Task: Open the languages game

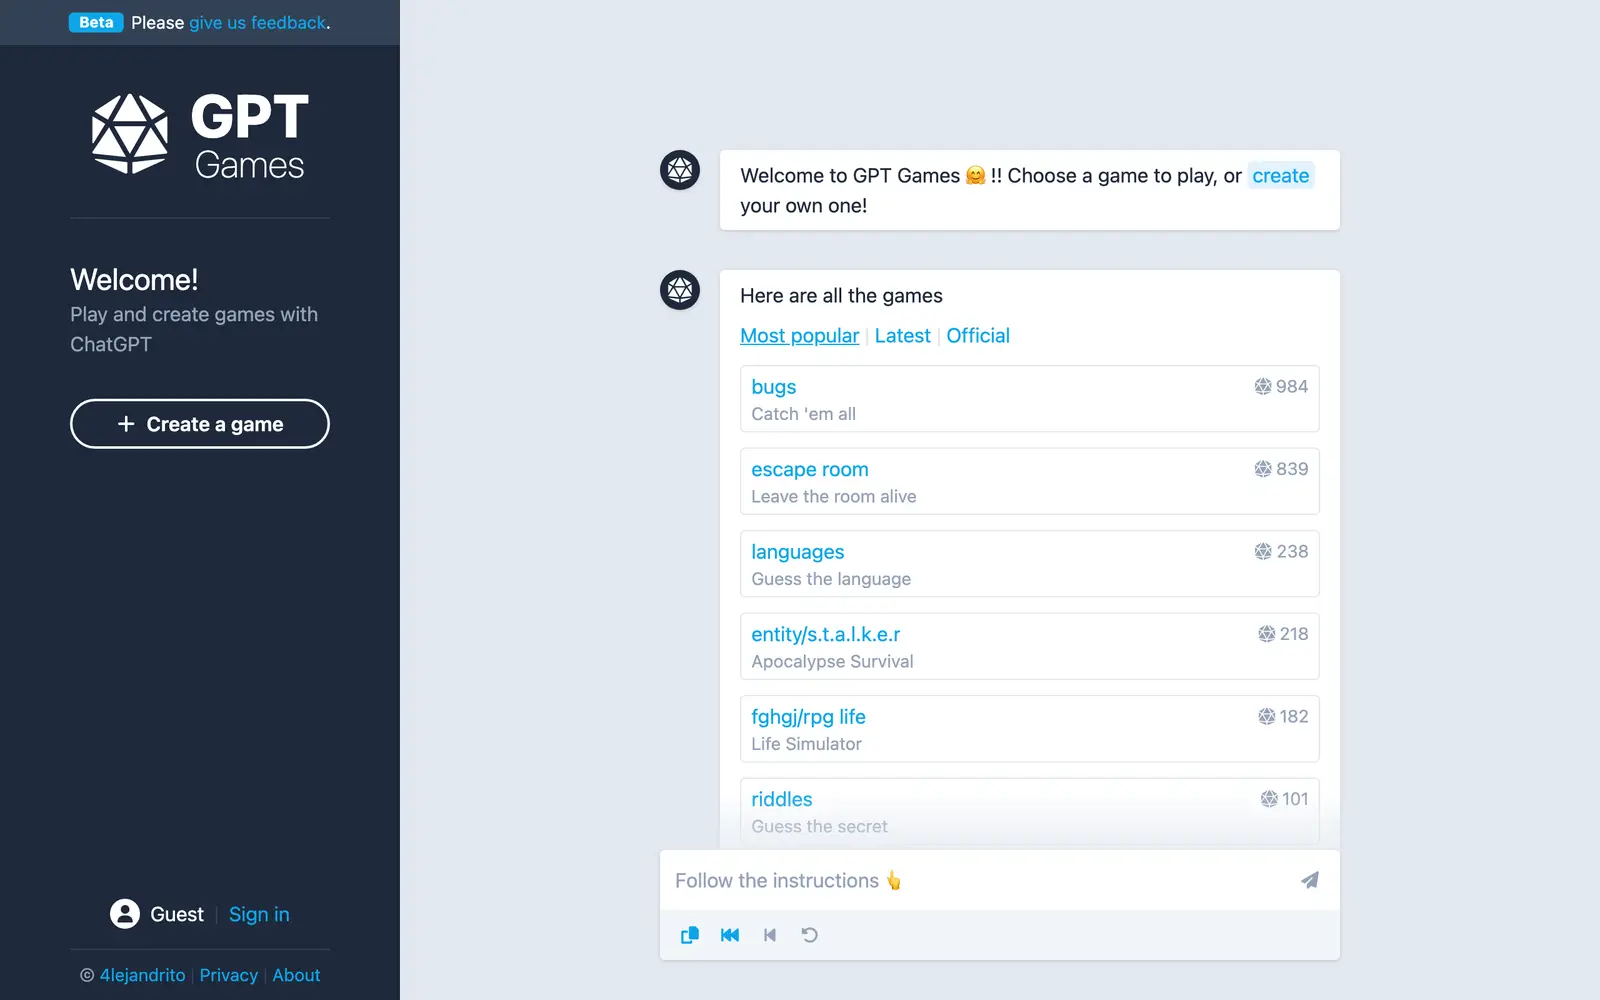Action: [x=798, y=552]
